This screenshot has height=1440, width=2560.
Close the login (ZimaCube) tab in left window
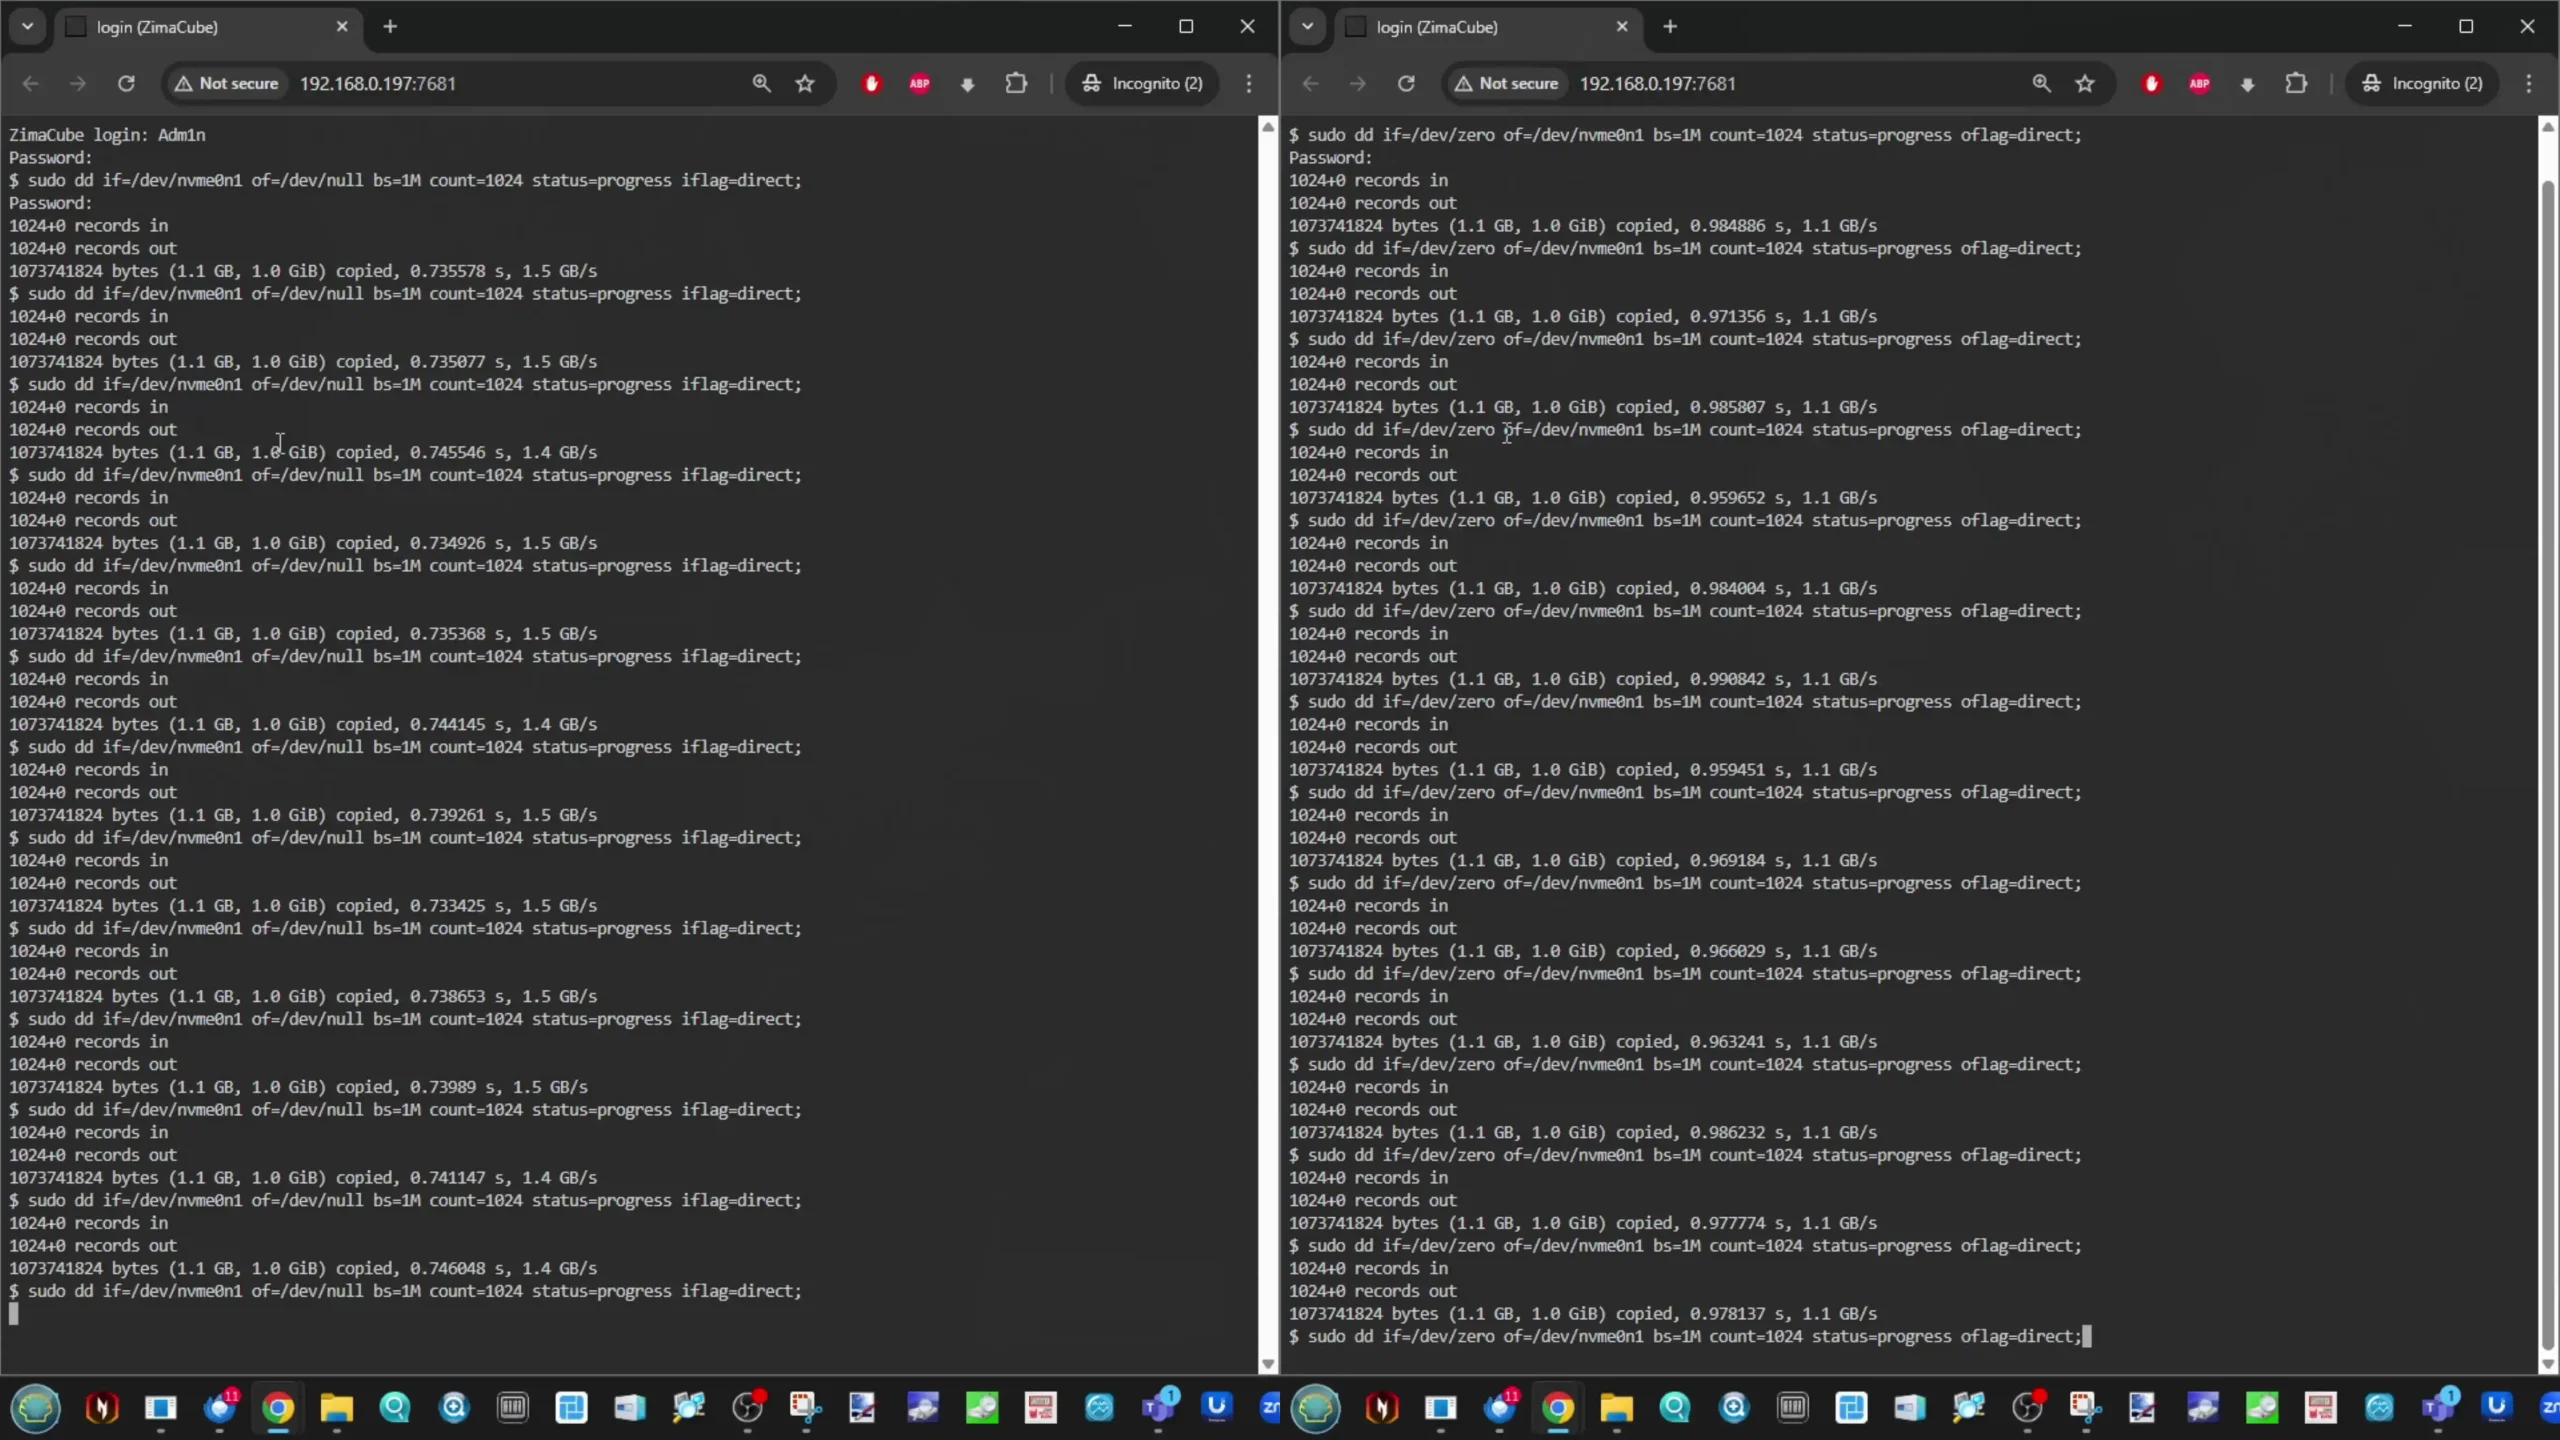click(x=342, y=27)
